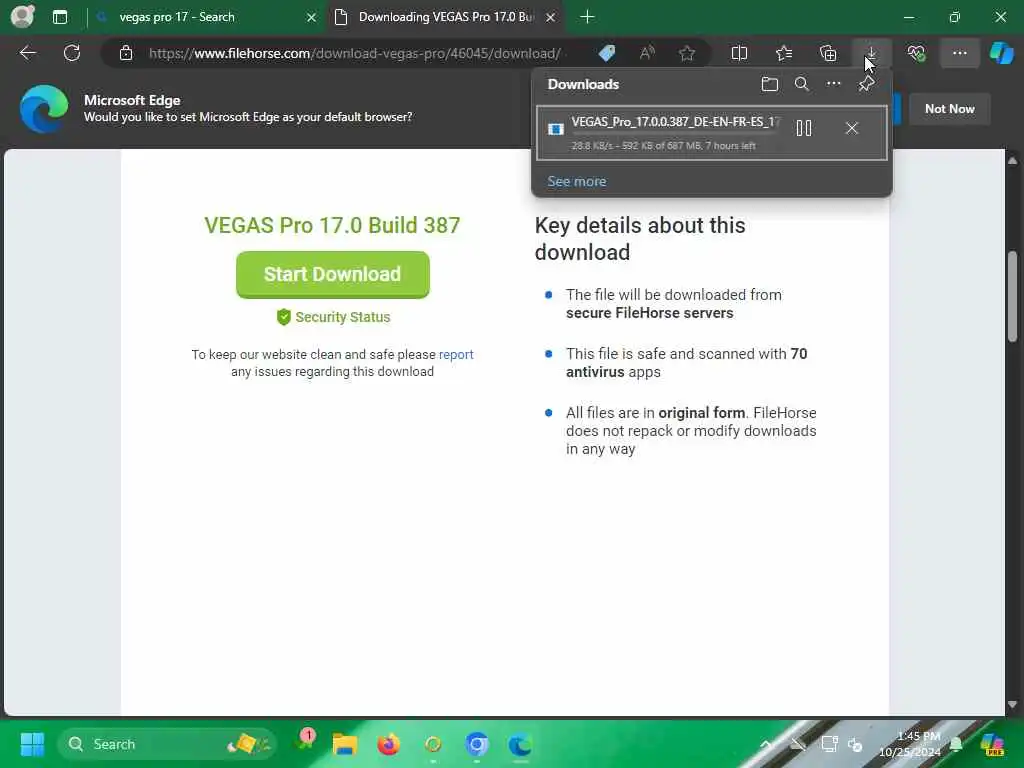Close the vegas pro 17 - Search tab
1024x768 pixels.
312,17
